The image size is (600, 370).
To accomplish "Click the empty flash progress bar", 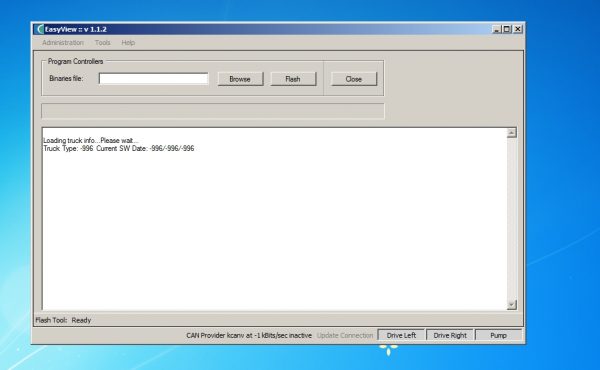I will pos(213,111).
